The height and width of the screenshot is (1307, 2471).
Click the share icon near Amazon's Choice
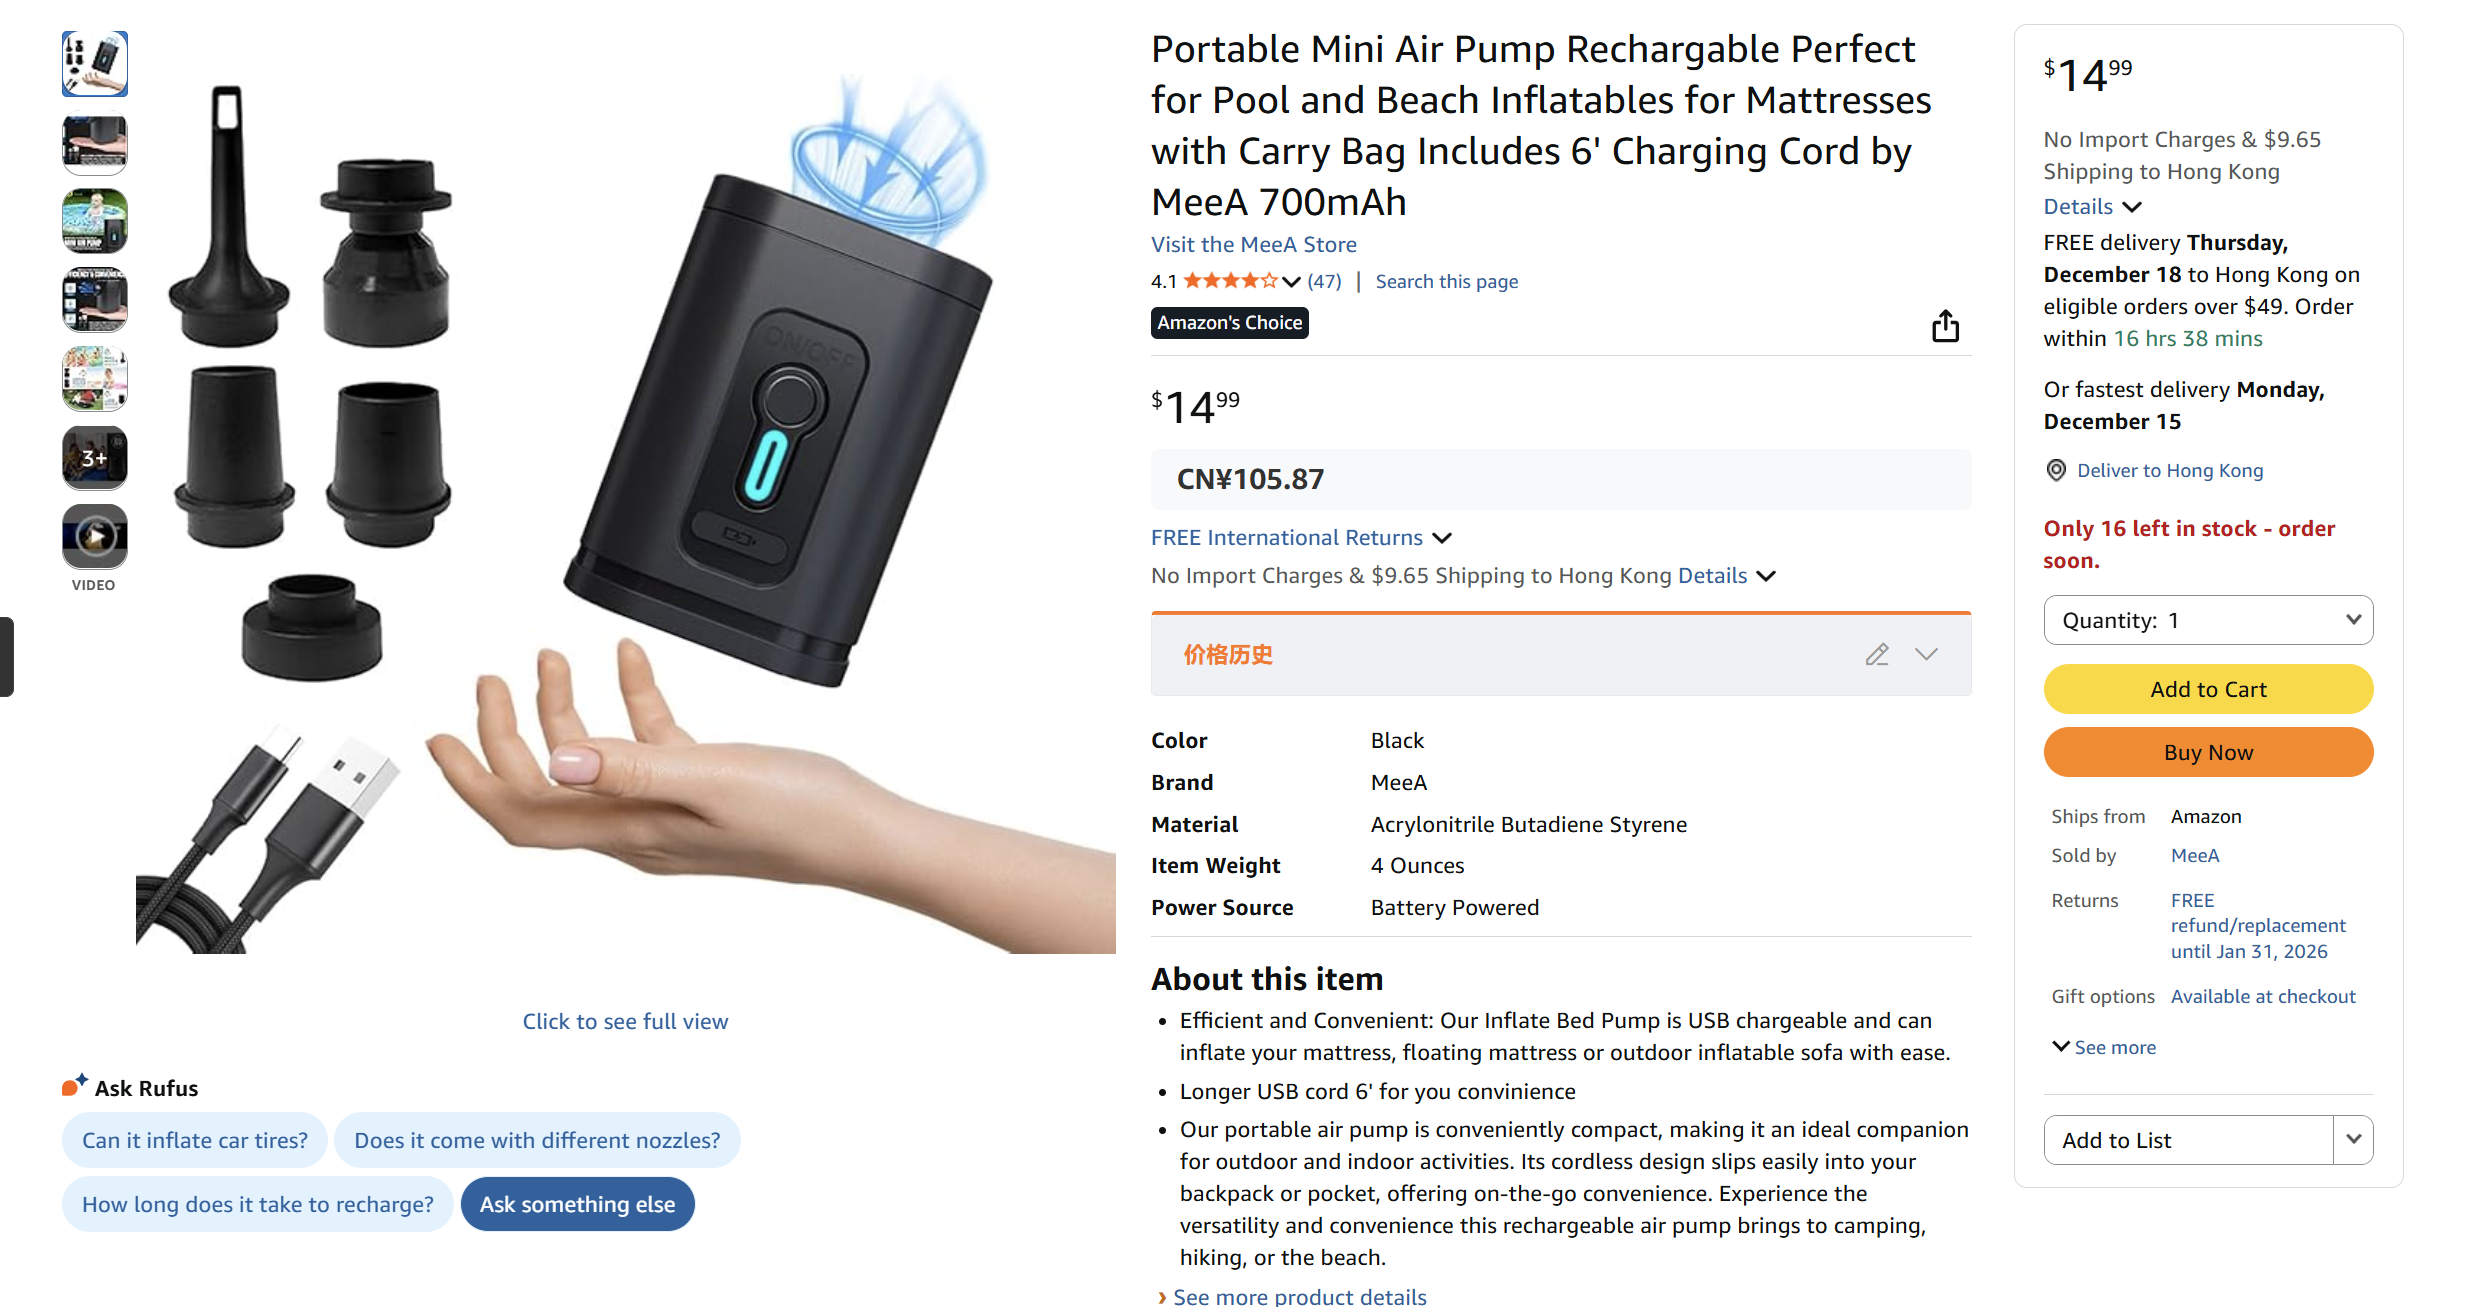[x=1944, y=326]
